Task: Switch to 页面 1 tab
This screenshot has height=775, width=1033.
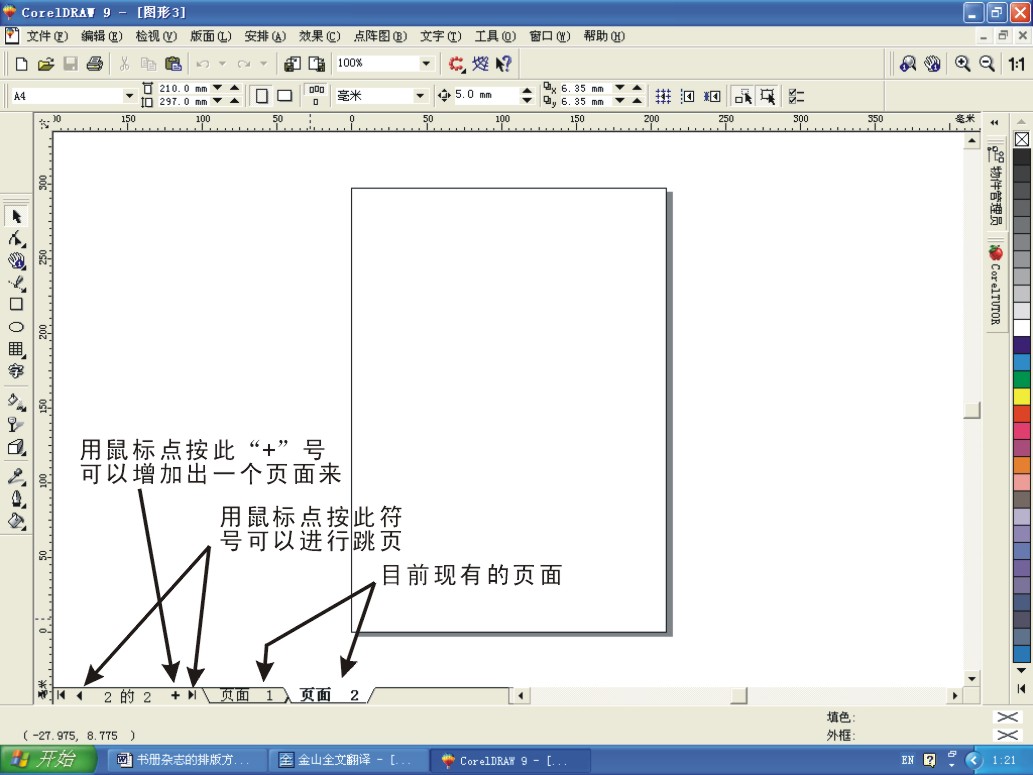Action: click(247, 695)
